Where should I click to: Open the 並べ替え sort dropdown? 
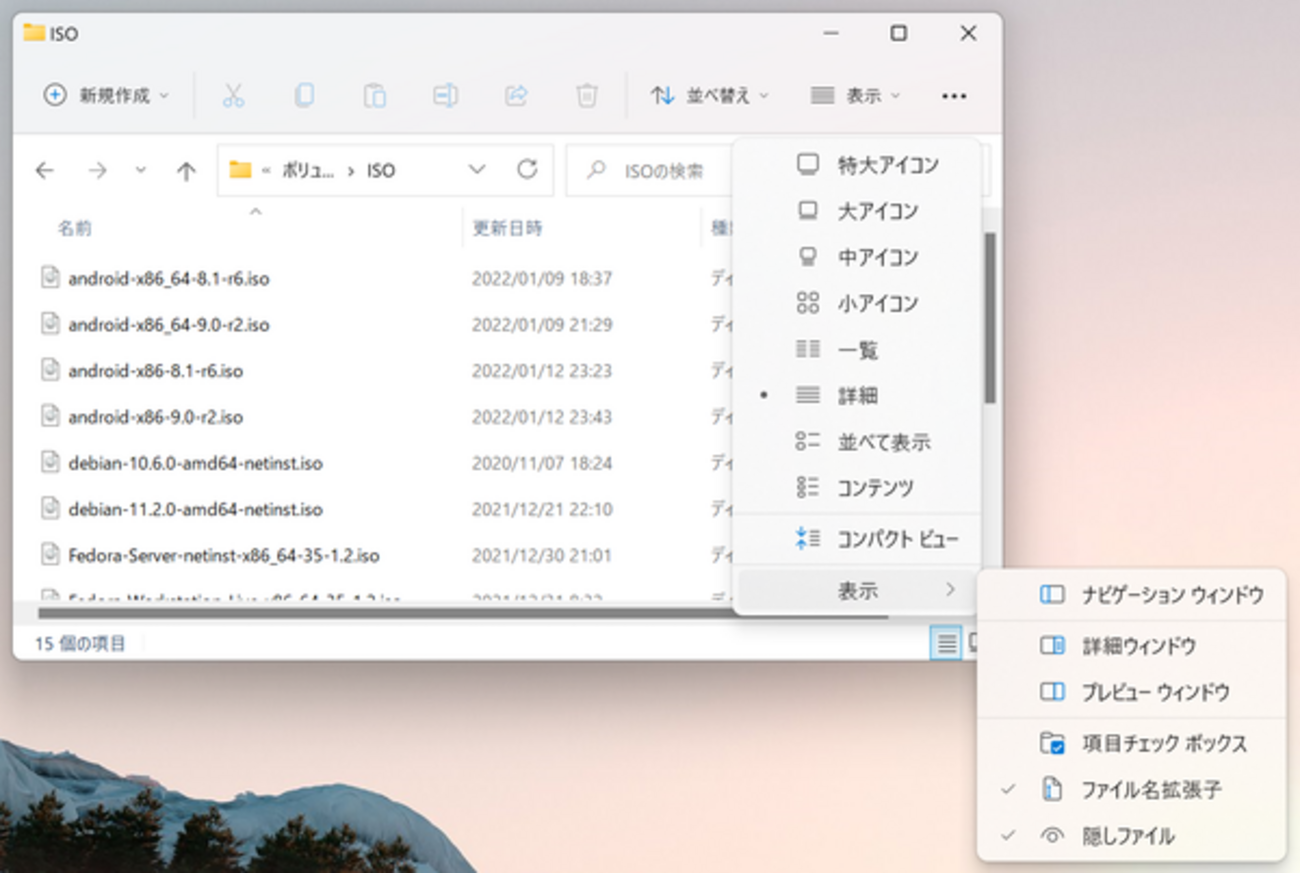710,96
